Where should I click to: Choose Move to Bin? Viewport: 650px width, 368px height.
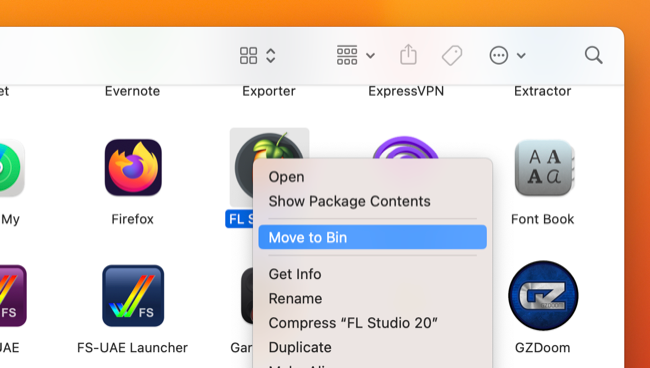tap(372, 237)
